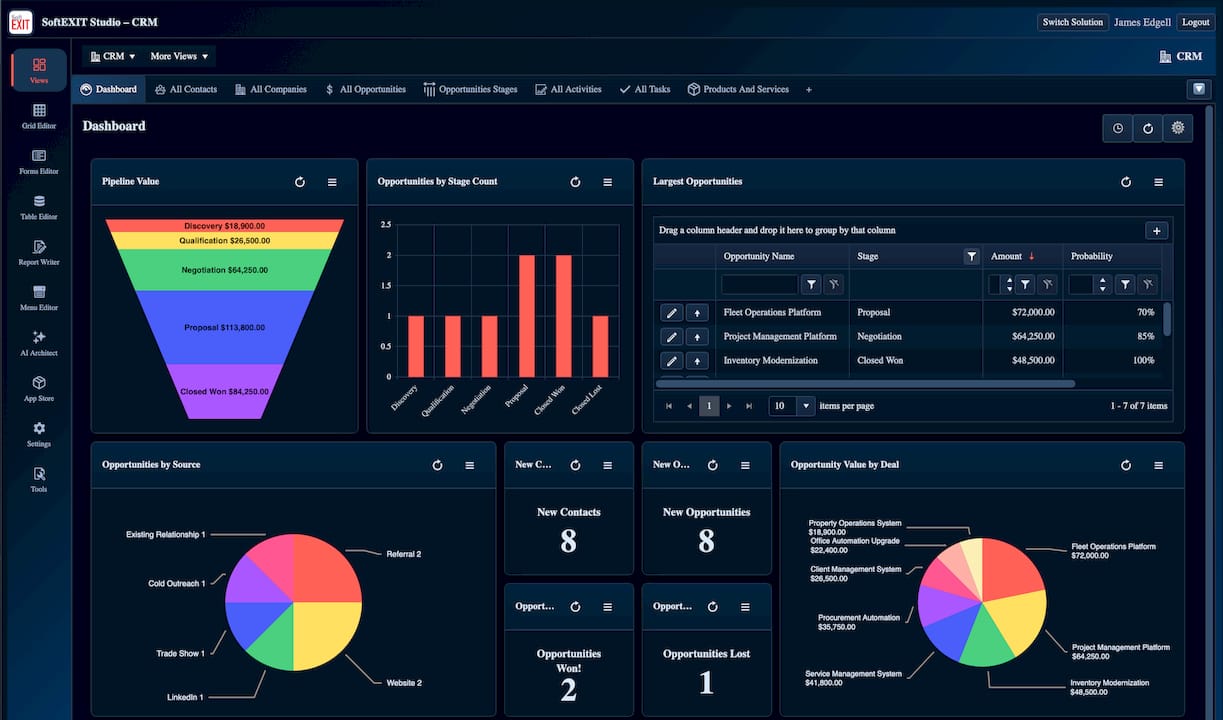Switch to the All Contacts tab
The image size is (1223, 720).
coord(186,89)
